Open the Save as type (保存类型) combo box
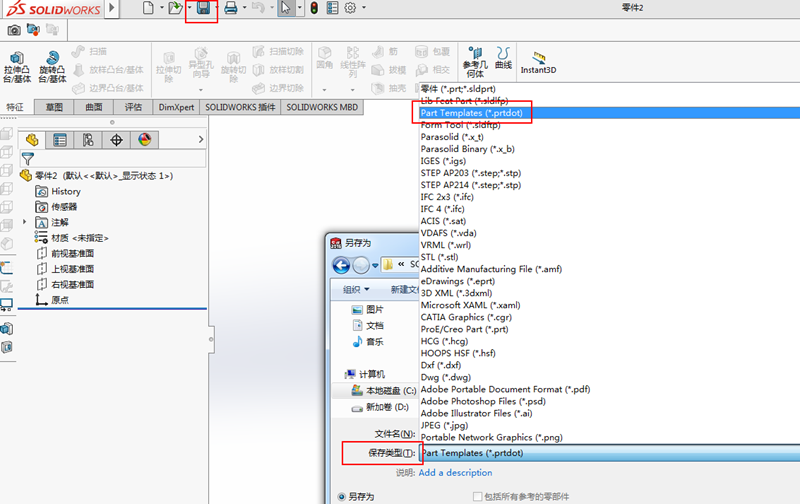Image resolution: width=800 pixels, height=504 pixels. (x=610, y=453)
